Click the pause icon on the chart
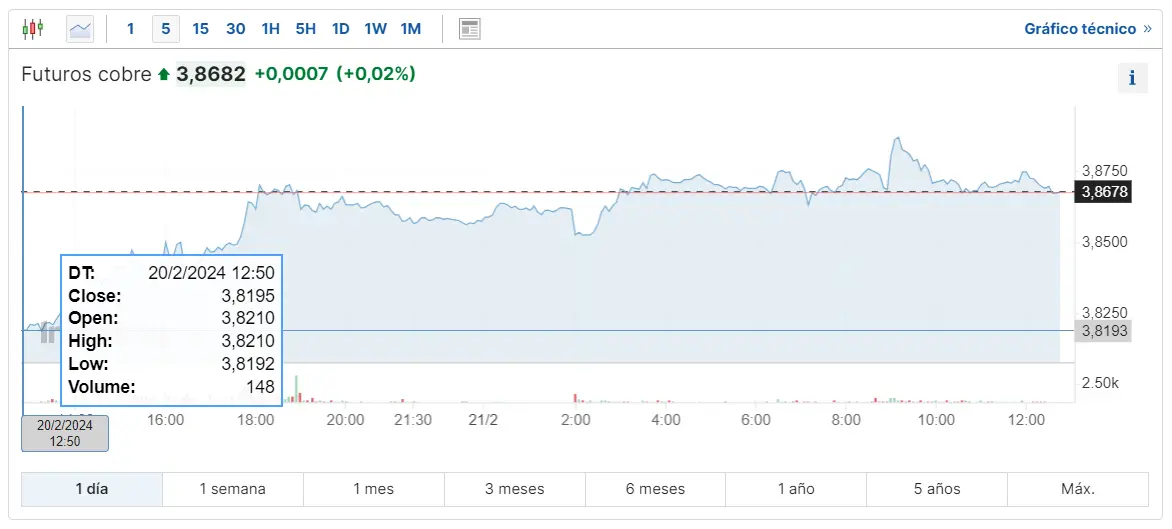The height and width of the screenshot is (529, 1172). pos(47,336)
